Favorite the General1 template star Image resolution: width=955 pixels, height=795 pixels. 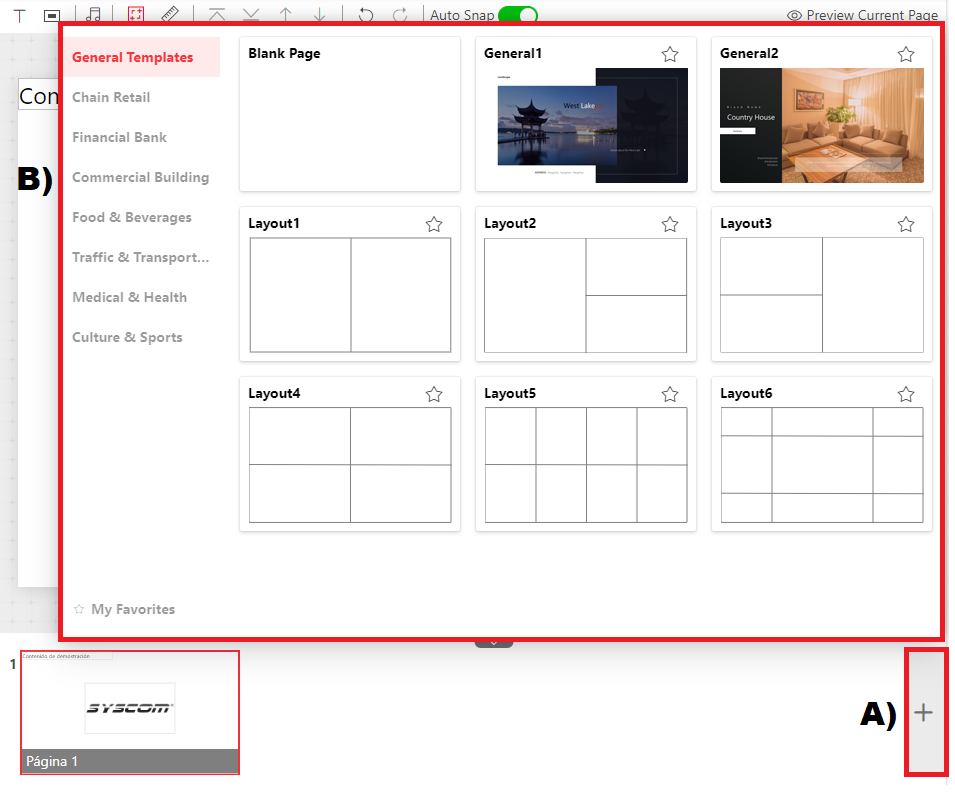[x=670, y=54]
